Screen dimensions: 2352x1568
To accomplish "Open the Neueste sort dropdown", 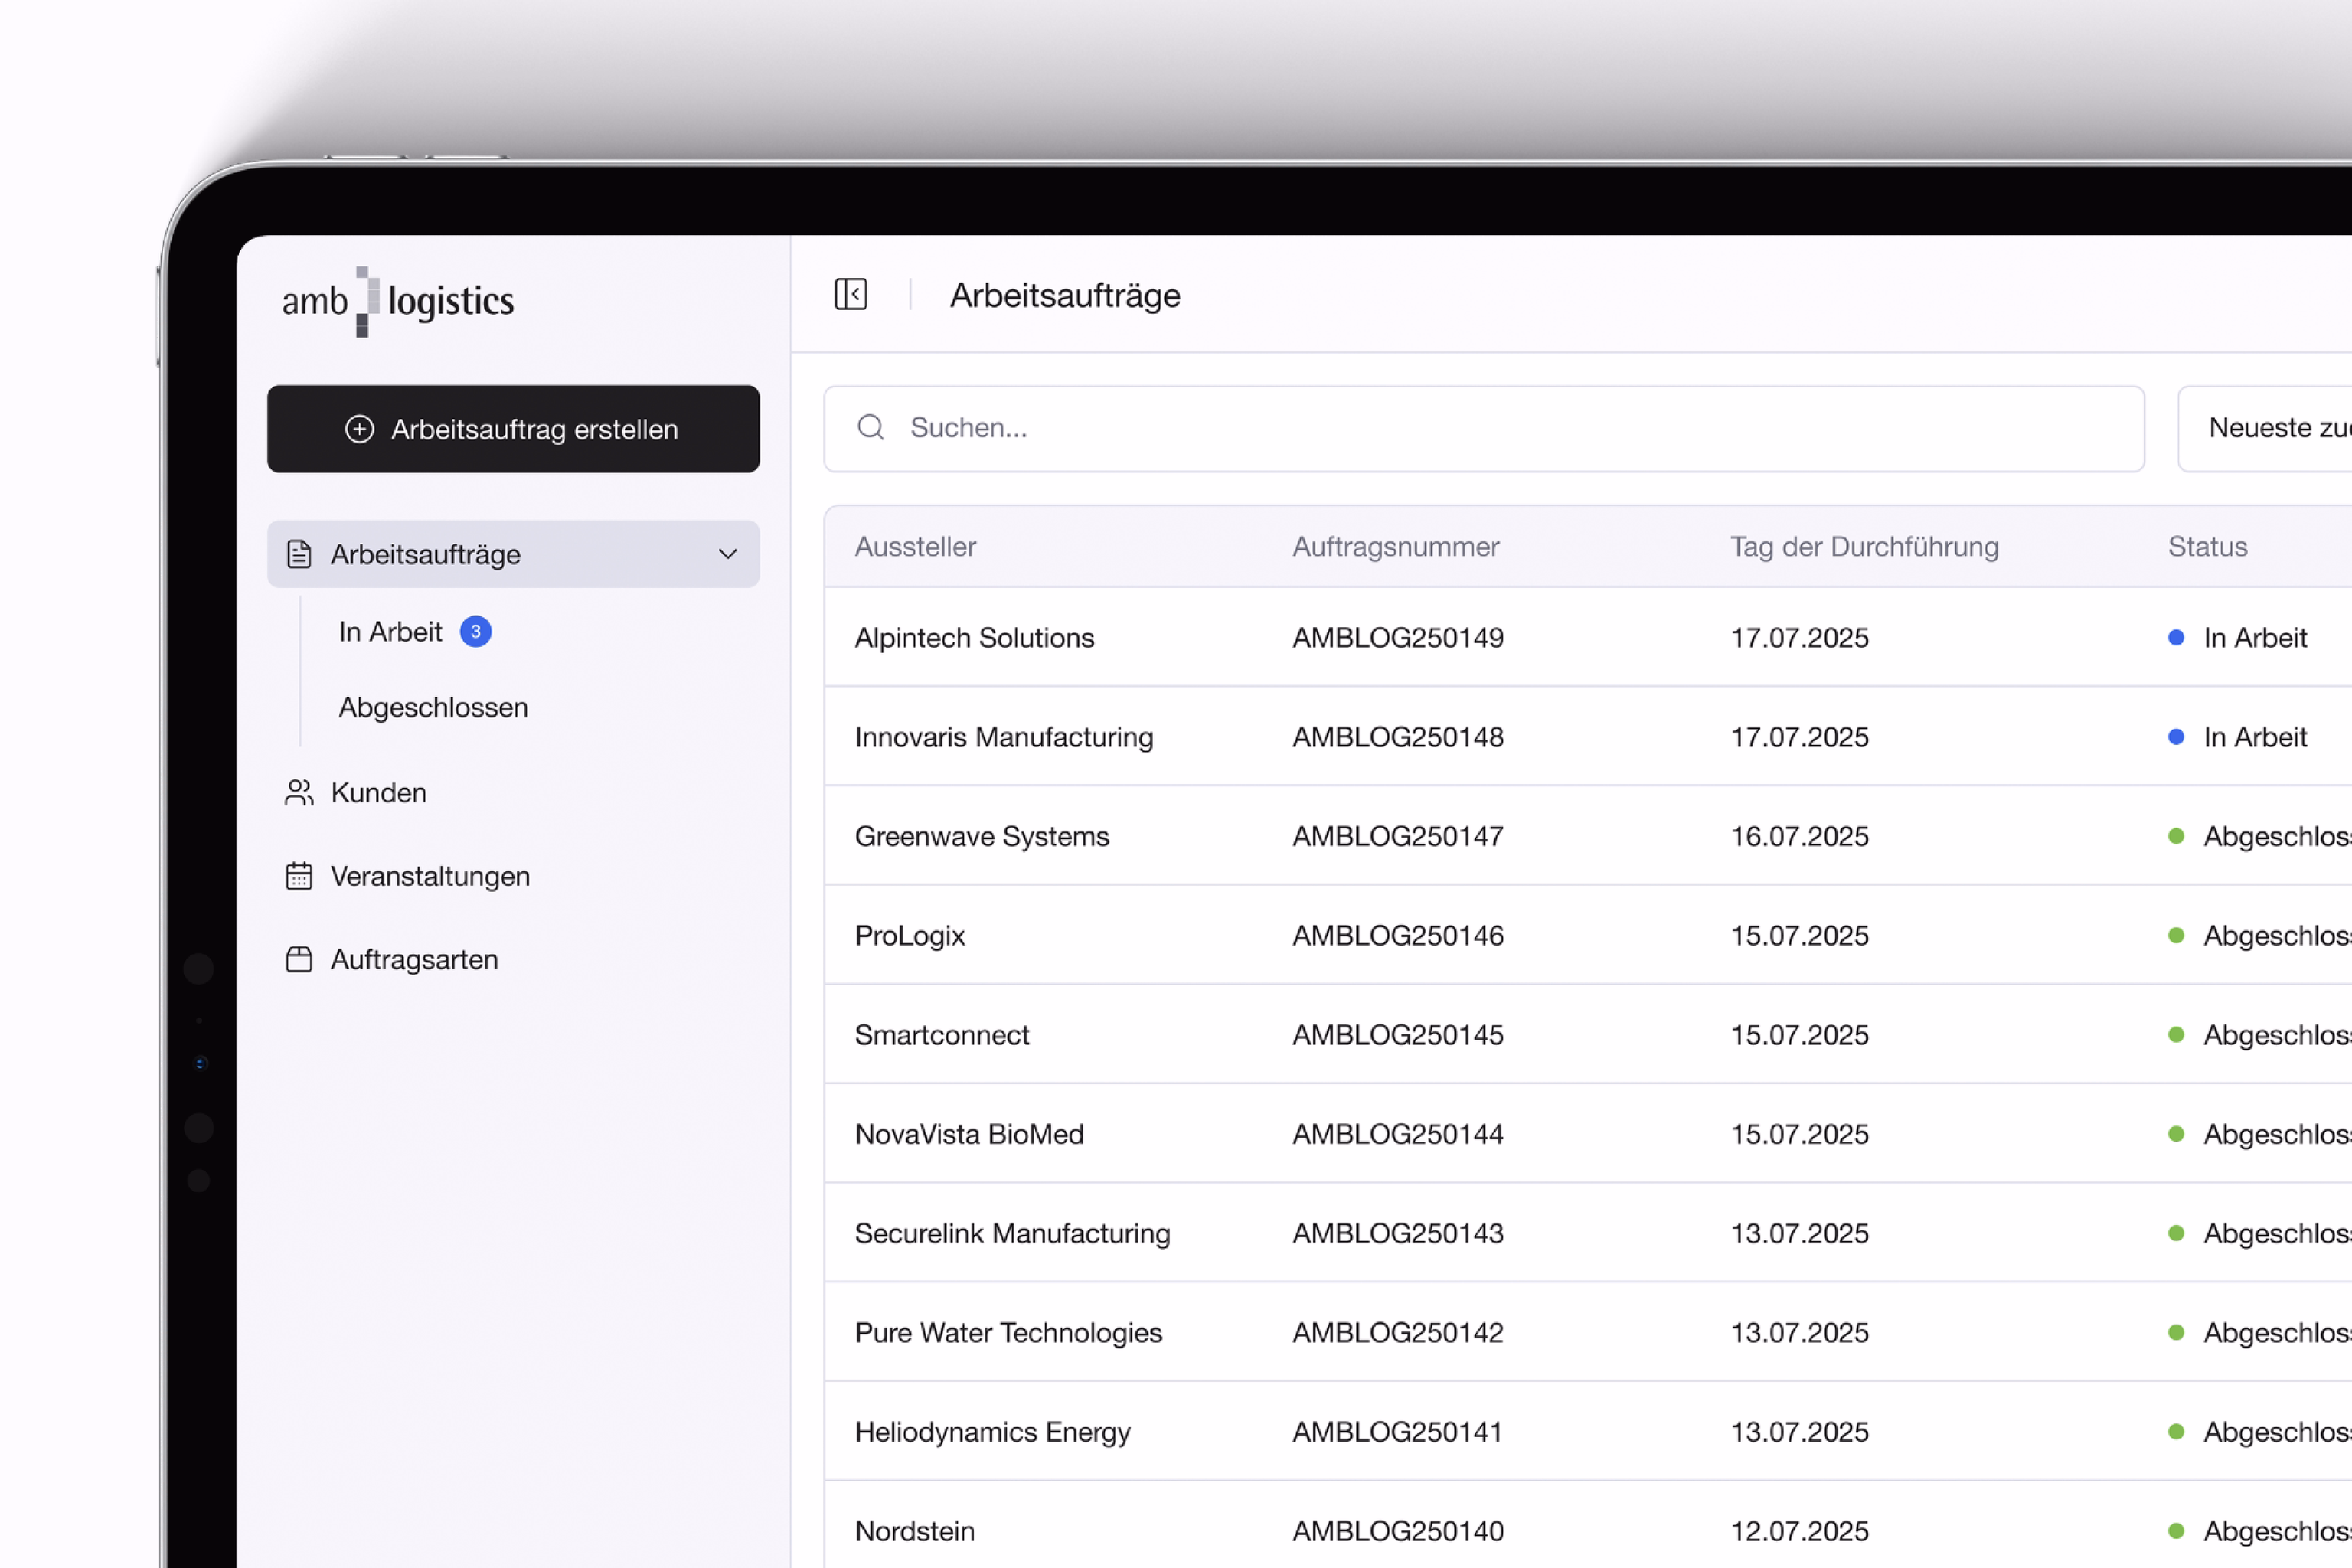I will (2265, 429).
